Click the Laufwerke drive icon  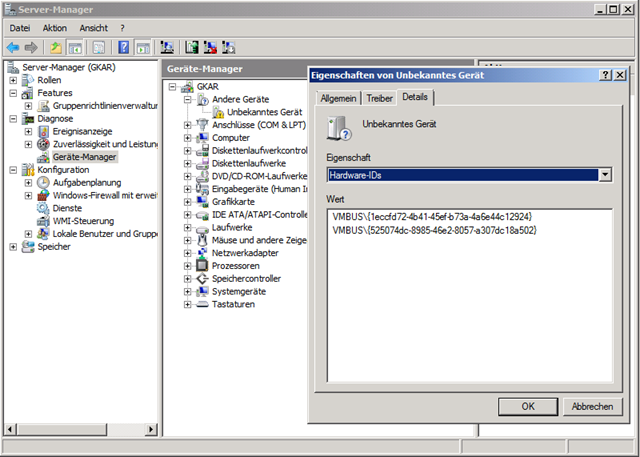click(x=202, y=228)
